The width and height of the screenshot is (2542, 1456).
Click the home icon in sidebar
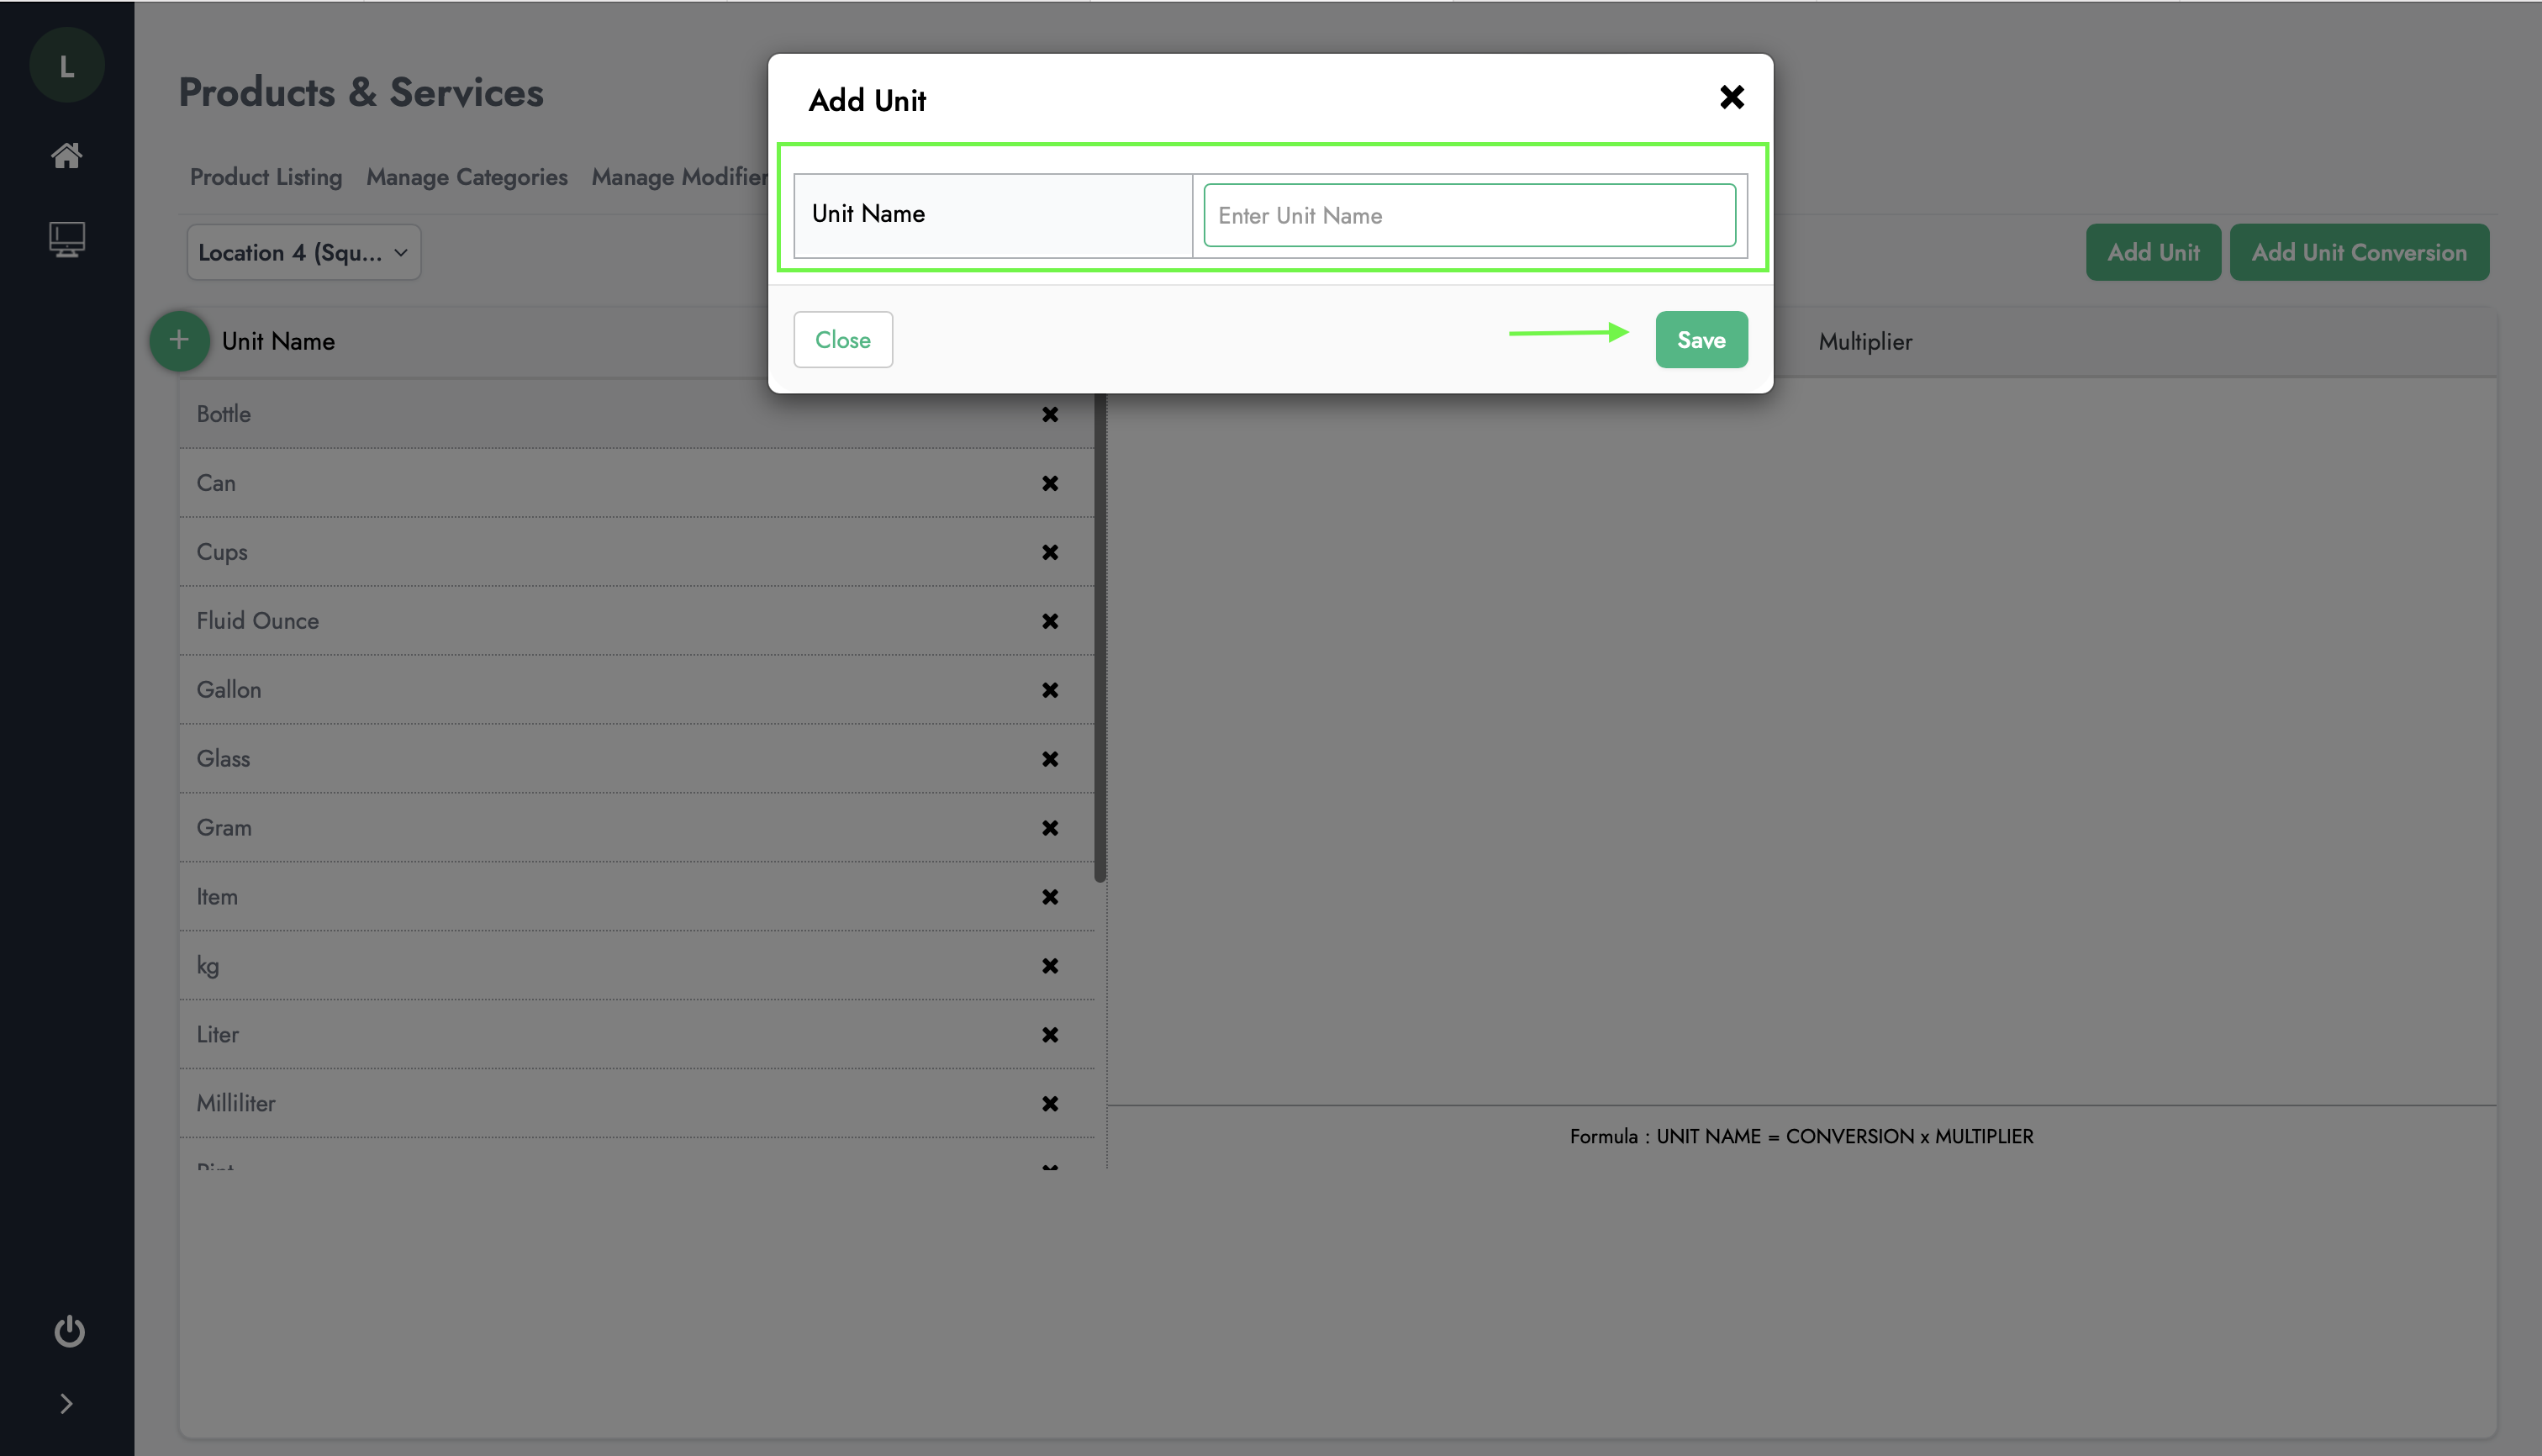(x=66, y=155)
